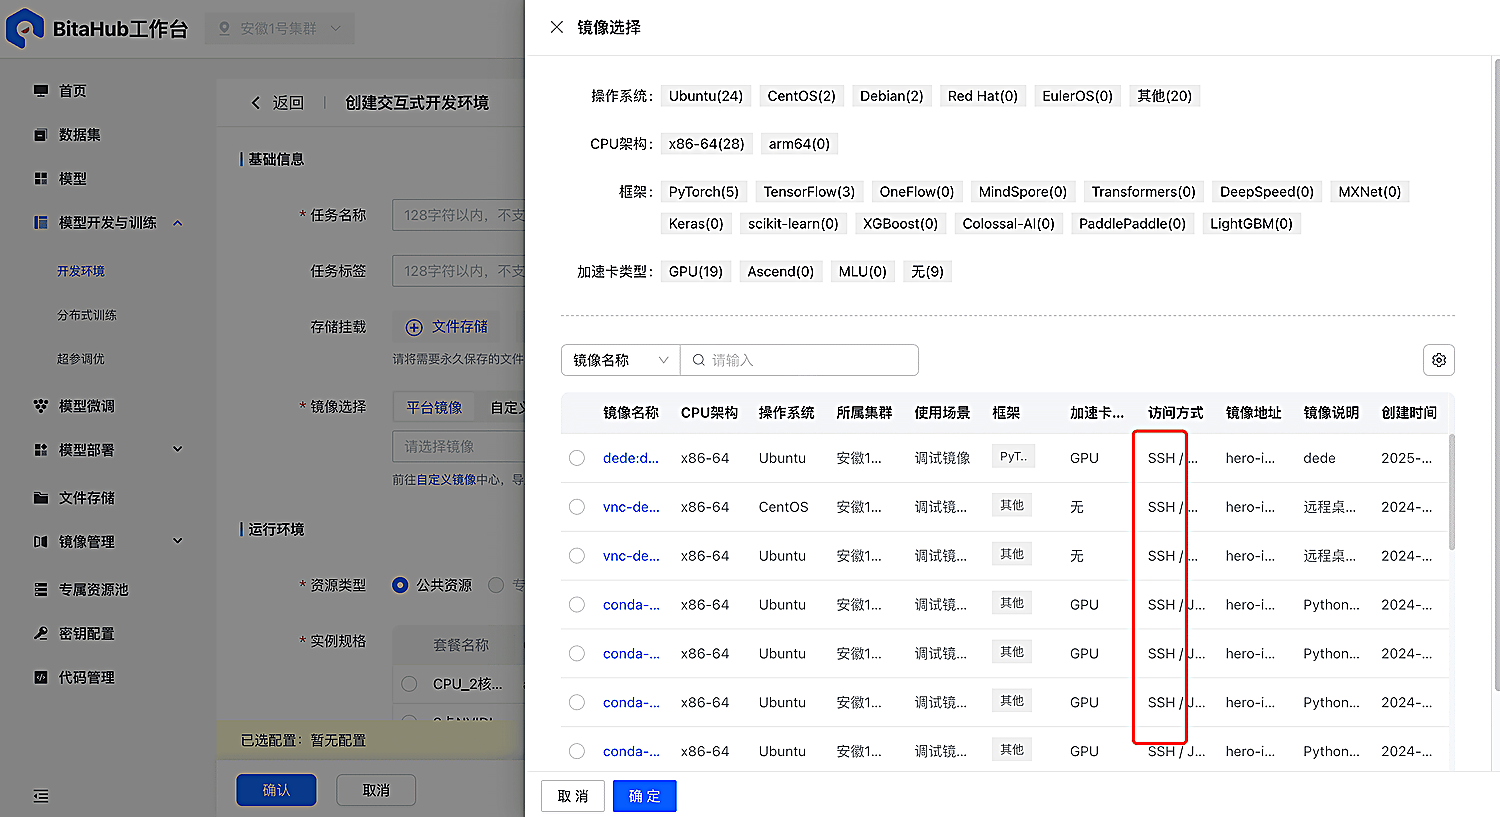Image resolution: width=1500 pixels, height=817 pixels.
Task: Close the 镜像选择 panel with X
Action: [x=557, y=27]
